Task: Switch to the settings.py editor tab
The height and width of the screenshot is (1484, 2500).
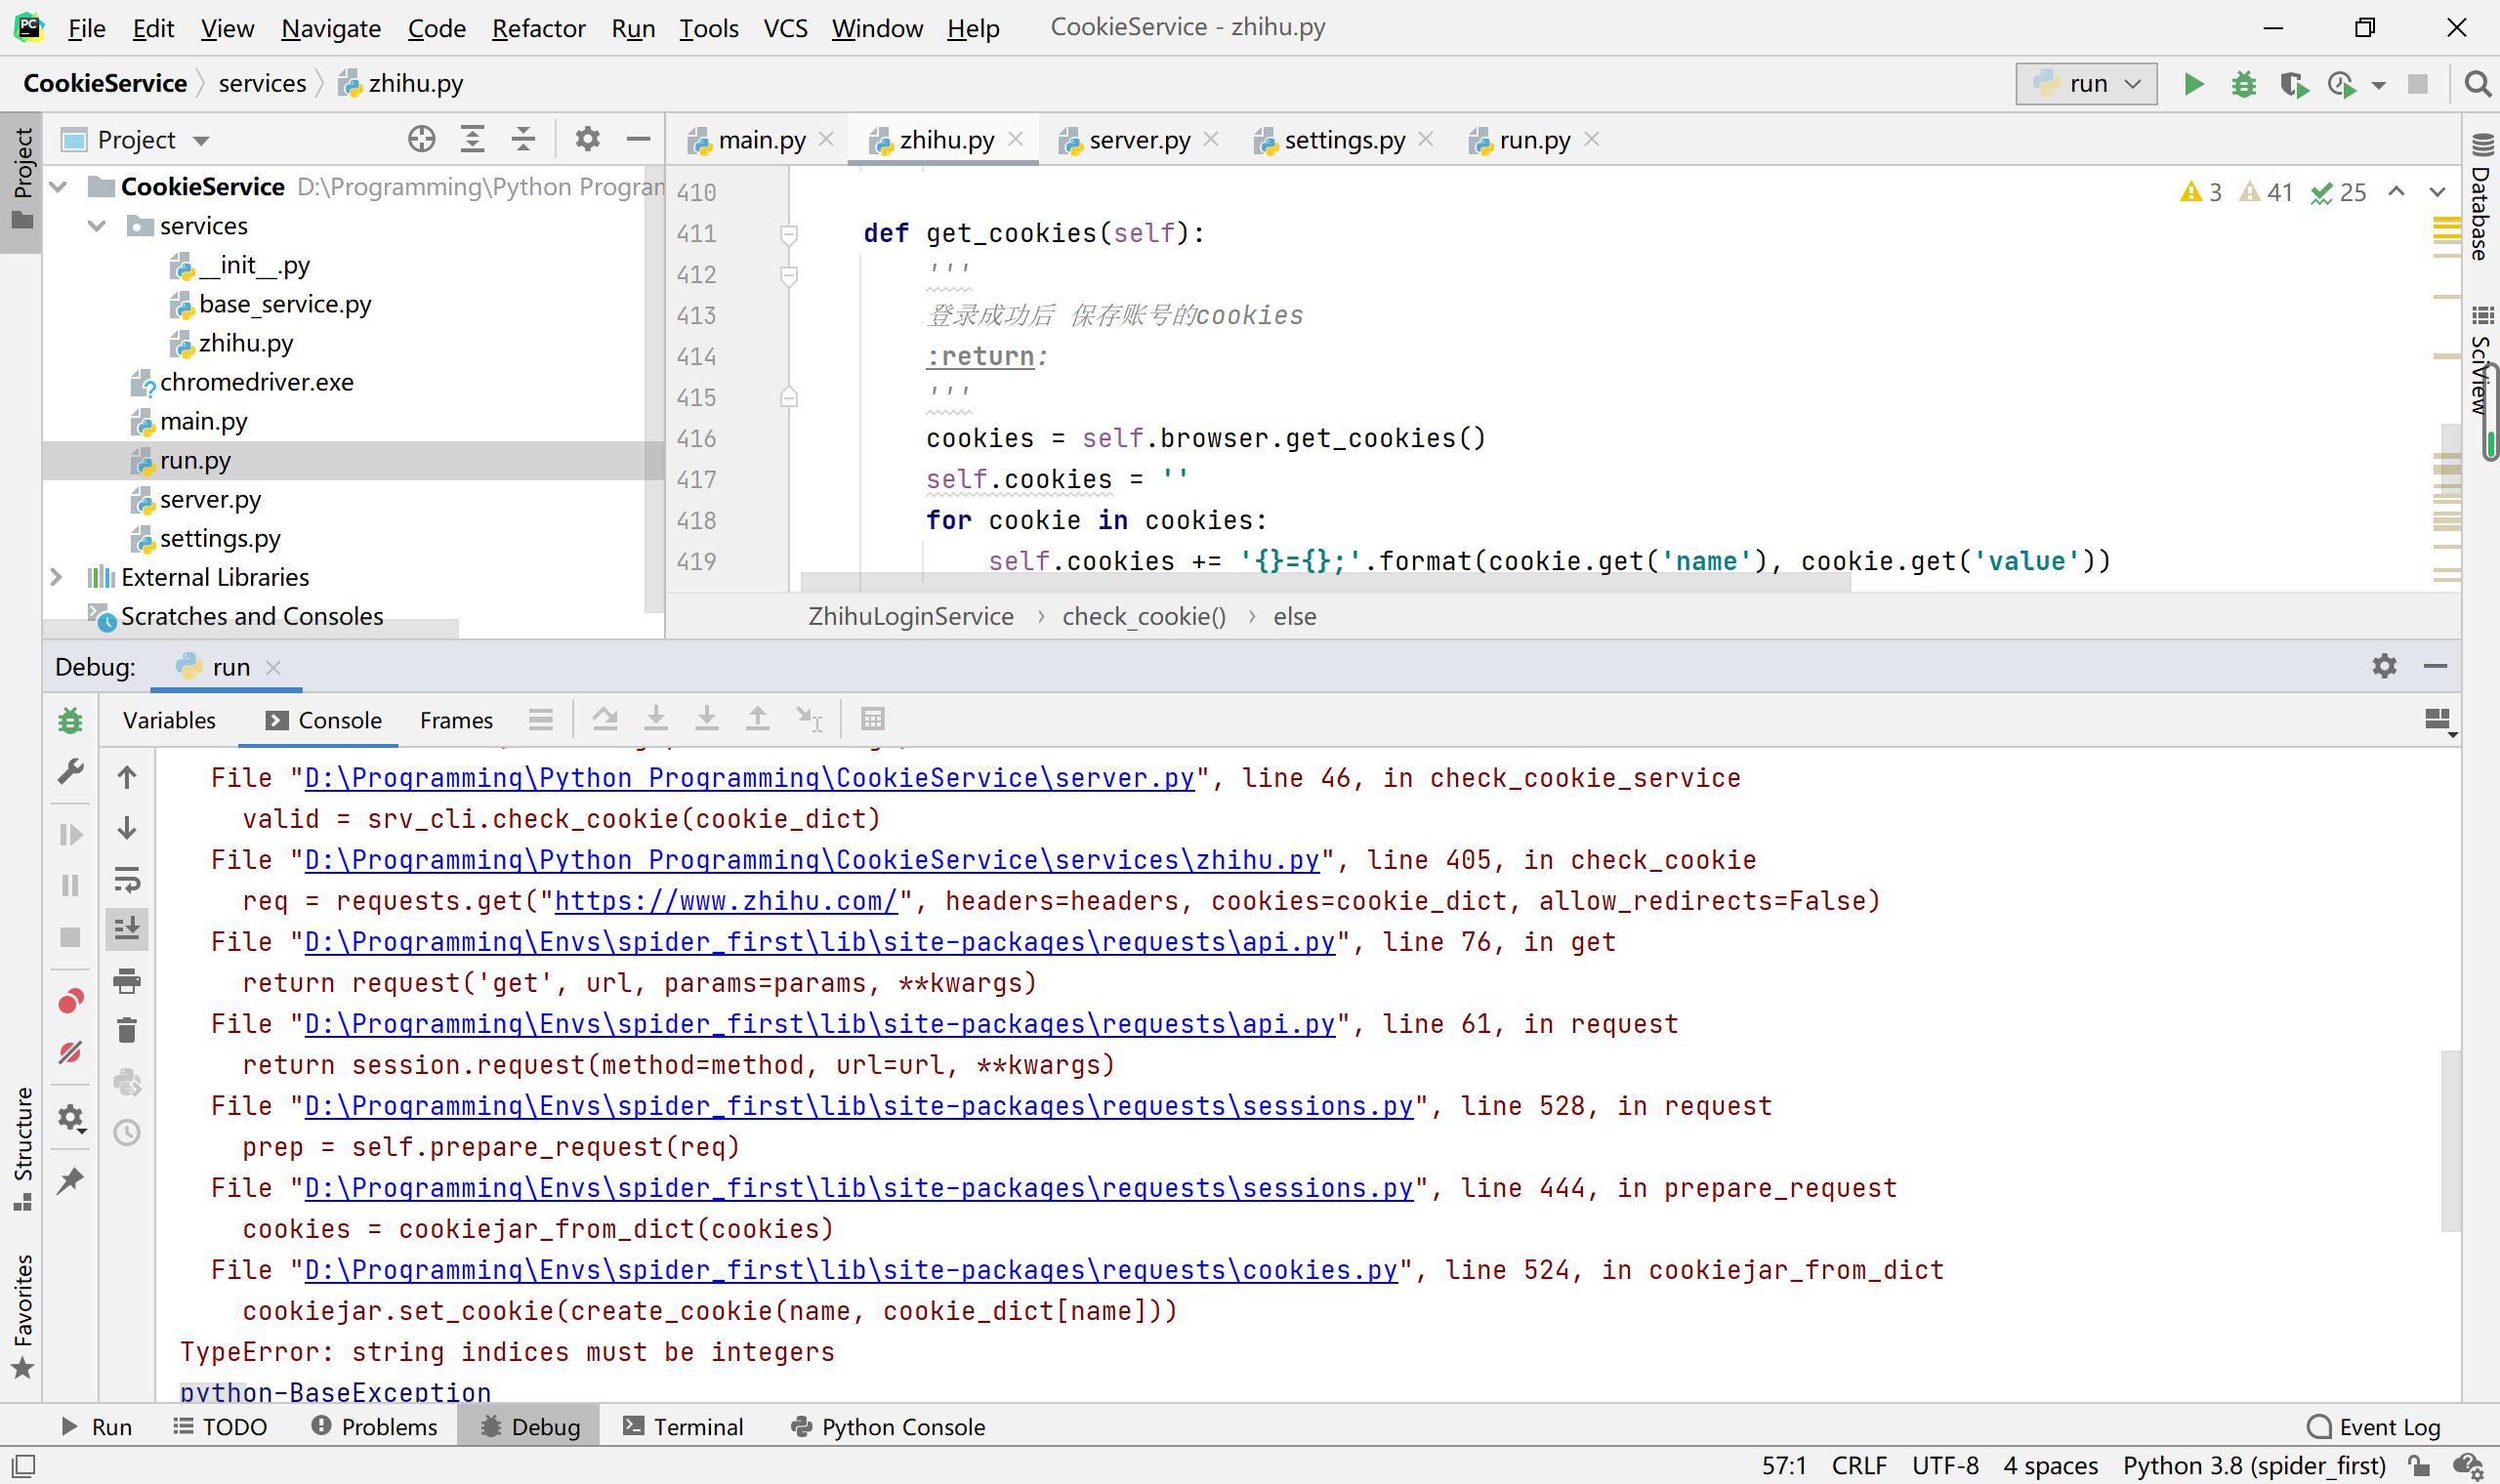Action: click(1344, 140)
